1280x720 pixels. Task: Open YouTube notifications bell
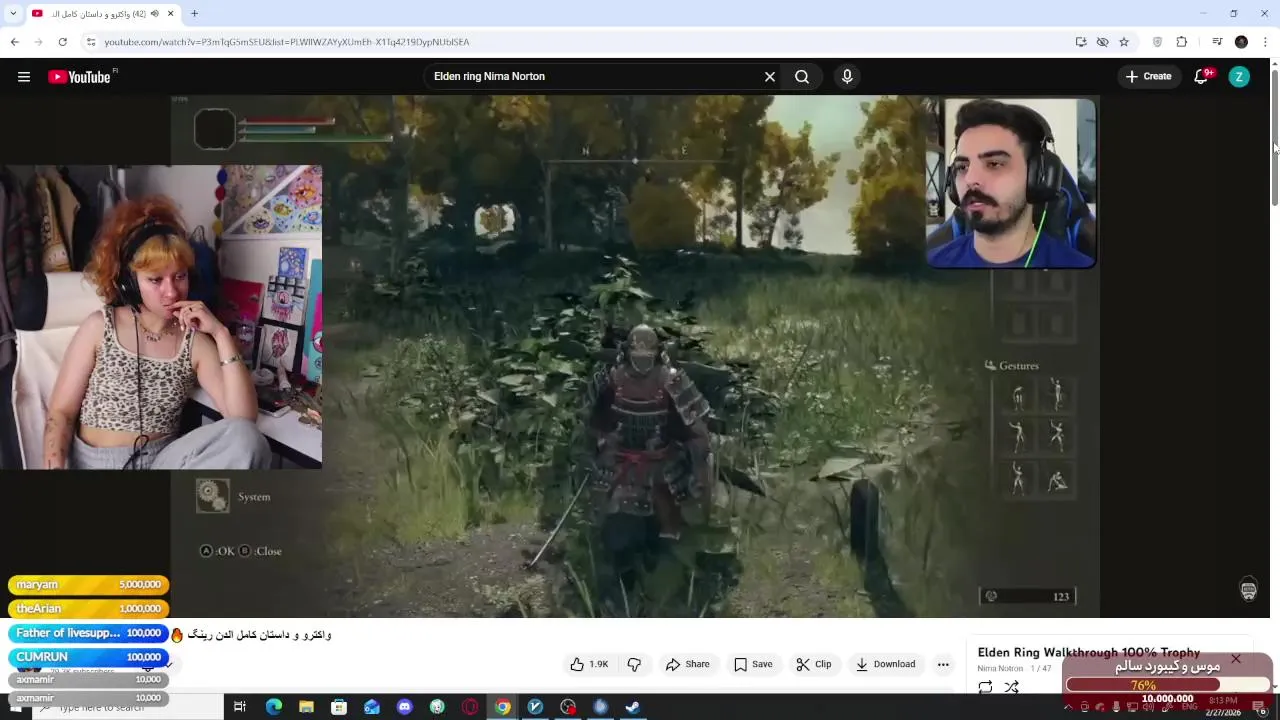[x=1202, y=77]
